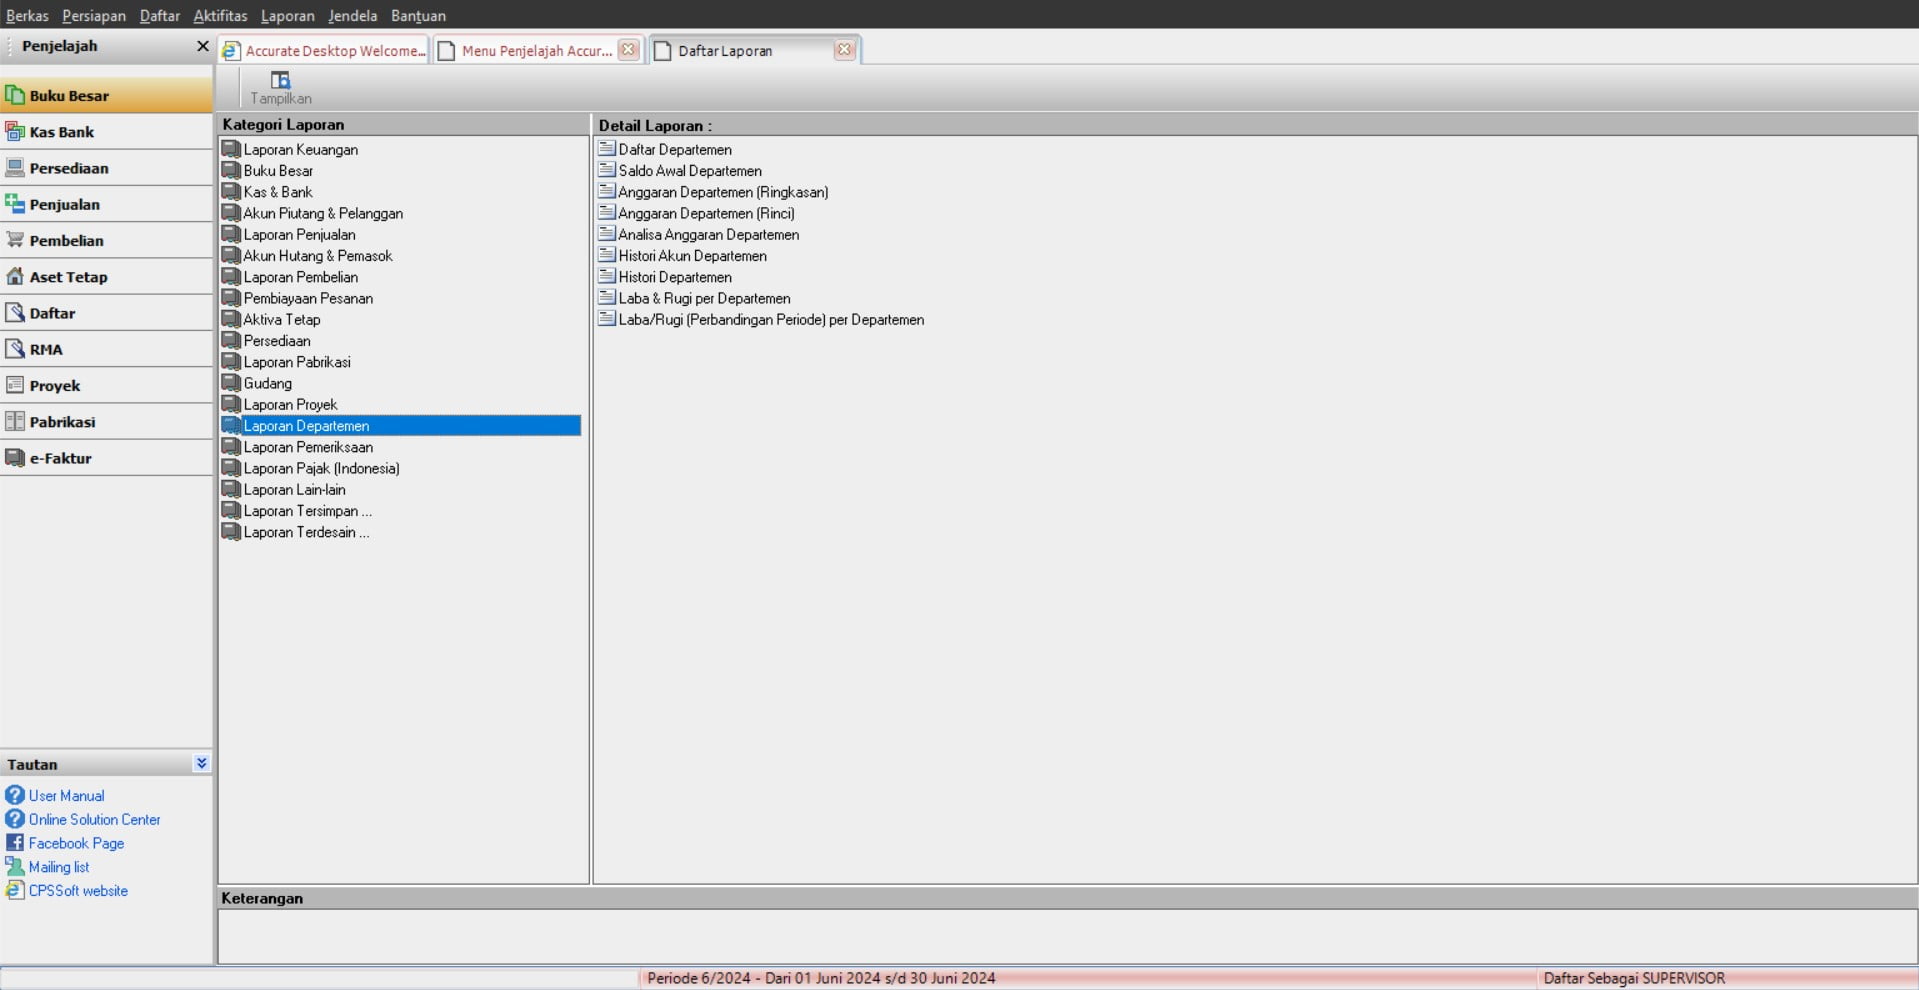Image resolution: width=1919 pixels, height=990 pixels.
Task: Select Laporan Keuangan report category
Action: coord(300,150)
